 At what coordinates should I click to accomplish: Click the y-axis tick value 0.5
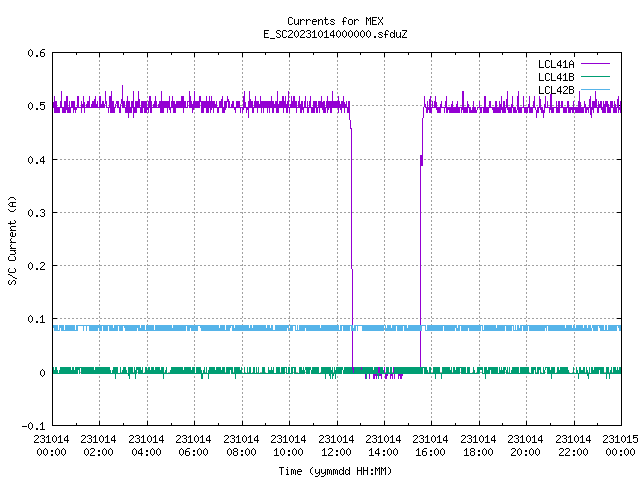pyautogui.click(x=36, y=106)
